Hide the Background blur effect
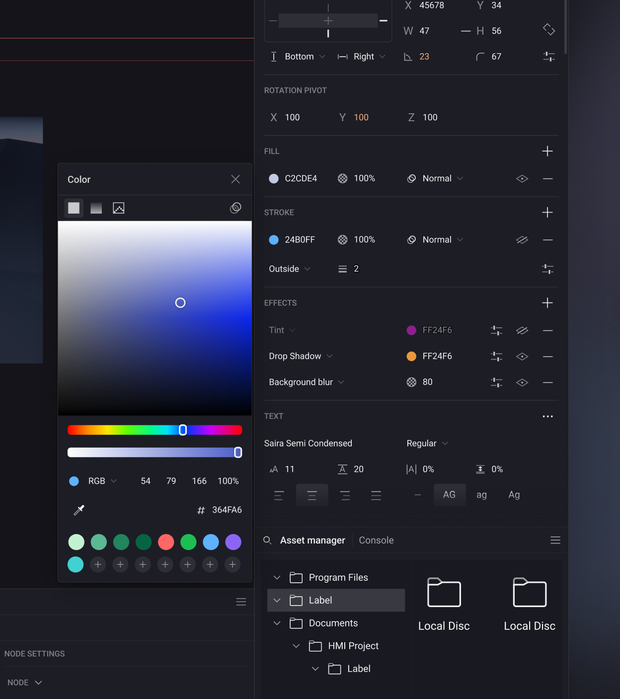 pos(522,382)
